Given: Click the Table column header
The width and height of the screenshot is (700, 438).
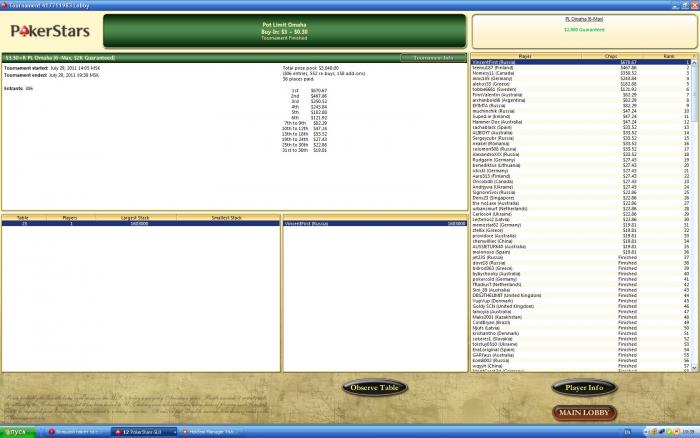Looking at the screenshot, I should click(22, 217).
